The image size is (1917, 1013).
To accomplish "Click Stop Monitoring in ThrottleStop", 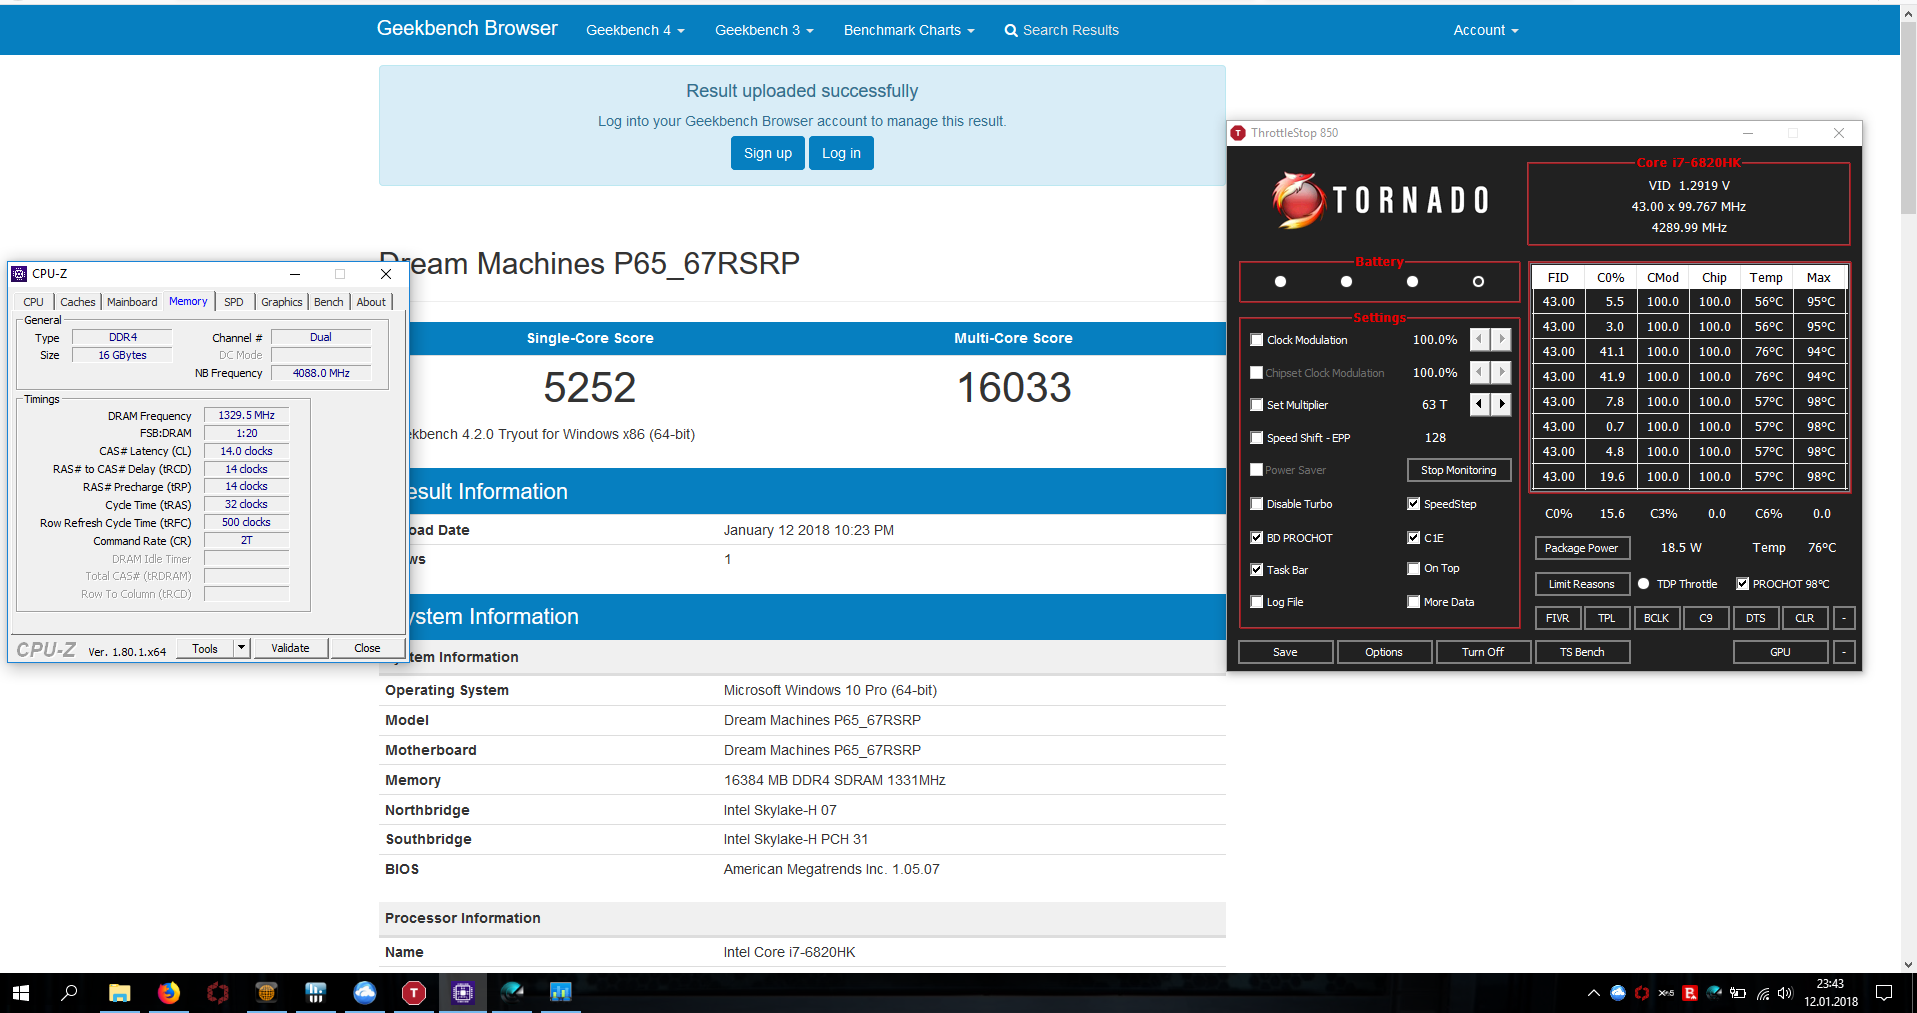I will coord(1459,470).
